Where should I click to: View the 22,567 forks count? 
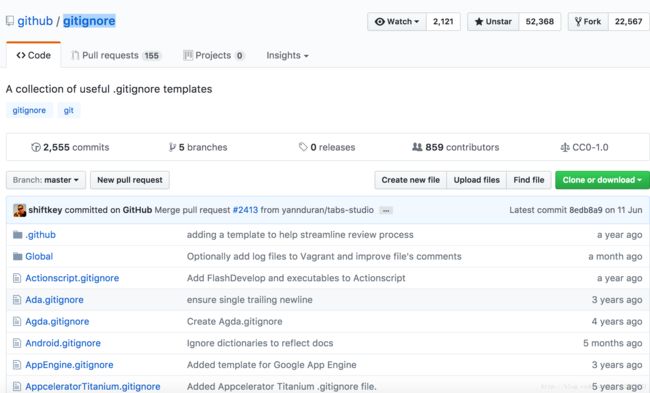coord(628,22)
